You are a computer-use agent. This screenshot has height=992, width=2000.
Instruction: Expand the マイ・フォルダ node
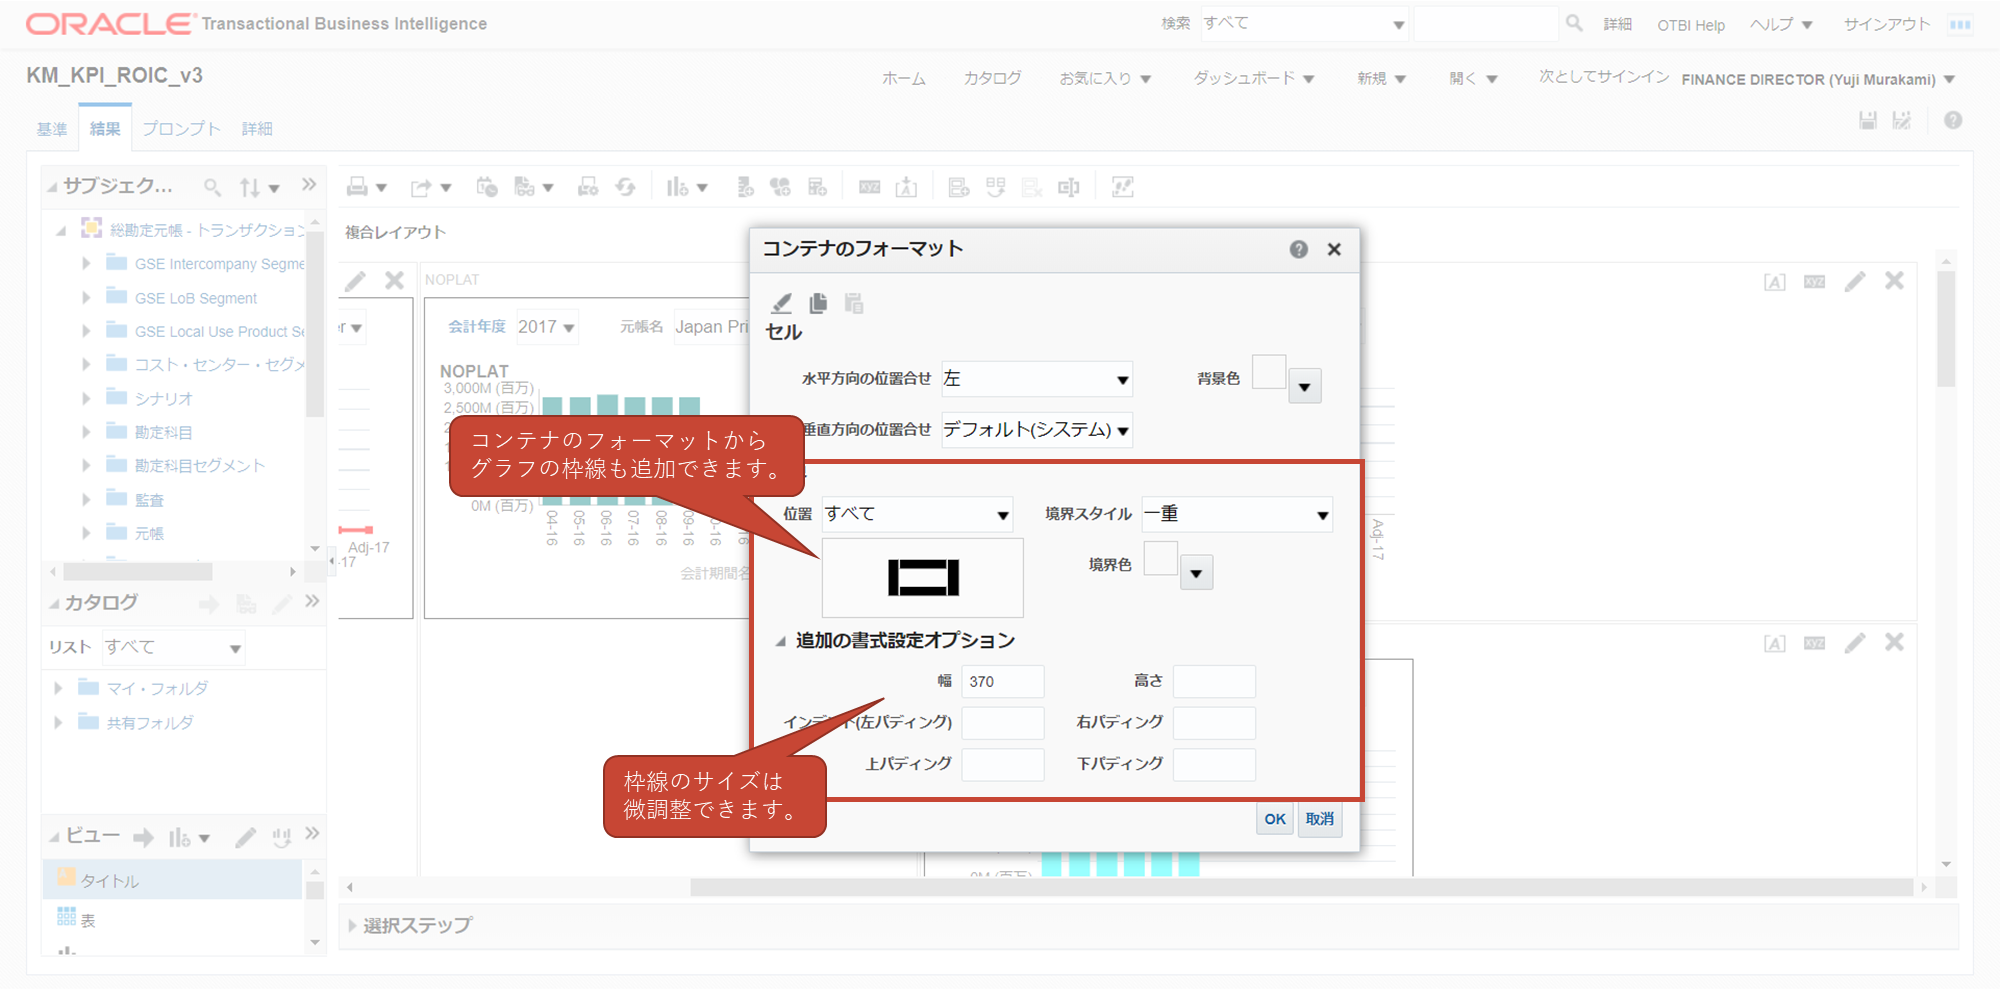58,688
